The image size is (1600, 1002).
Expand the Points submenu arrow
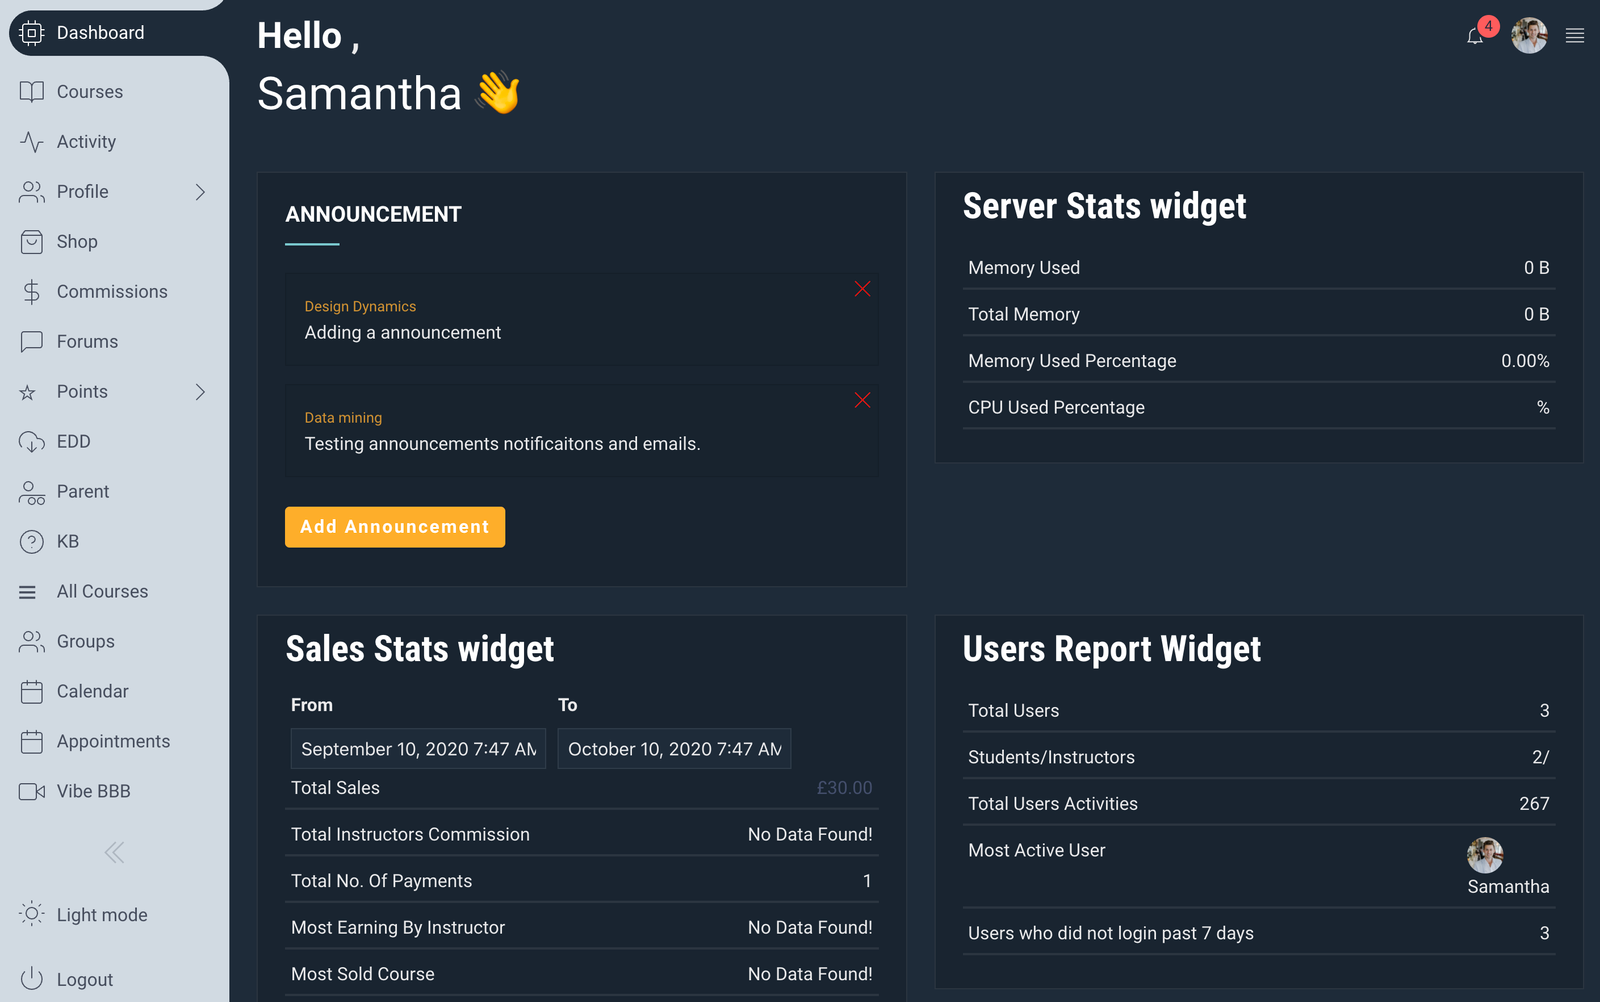click(200, 392)
